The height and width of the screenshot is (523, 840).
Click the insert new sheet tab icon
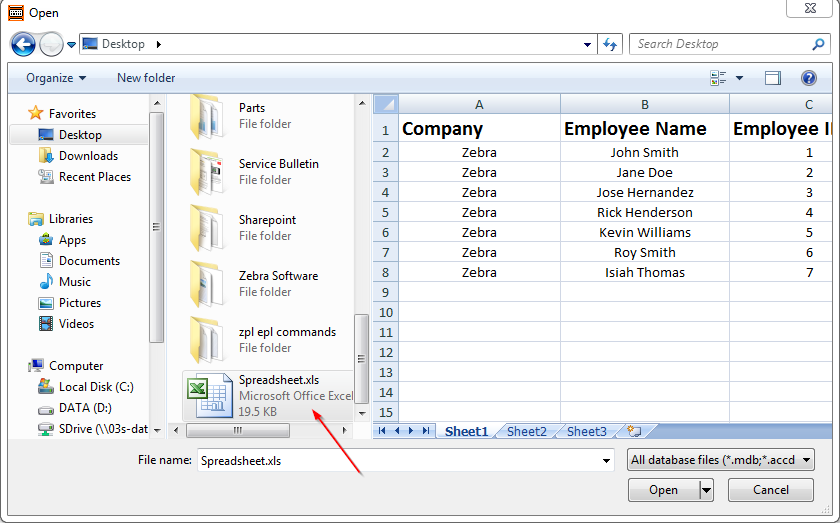(633, 432)
